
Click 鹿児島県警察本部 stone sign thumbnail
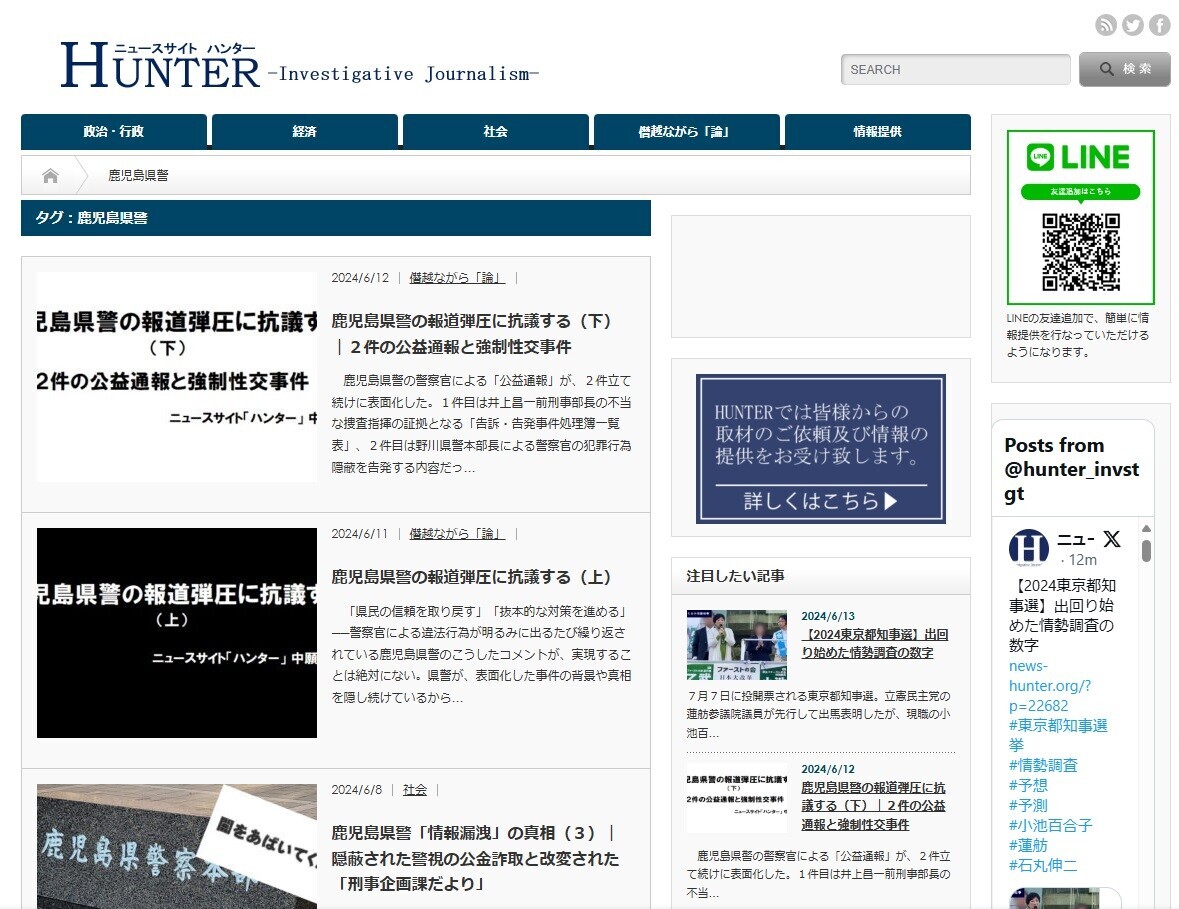pyautogui.click(x=177, y=847)
